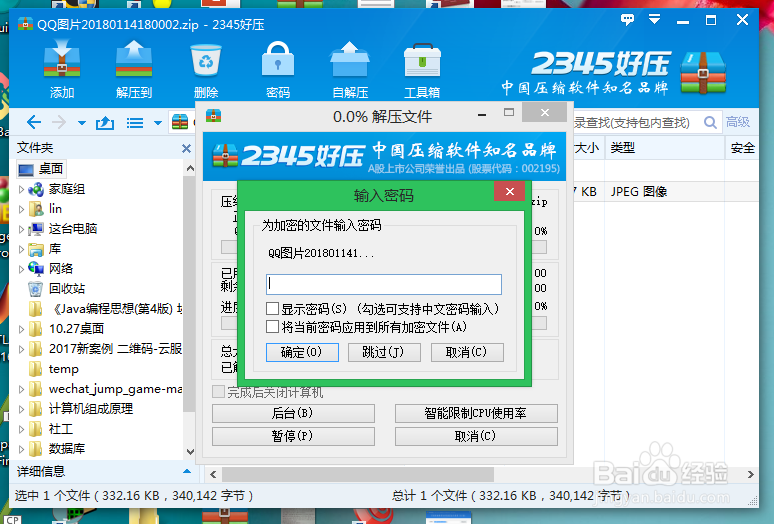Open the 工具箱 (Toolbox) icon

[x=422, y=69]
